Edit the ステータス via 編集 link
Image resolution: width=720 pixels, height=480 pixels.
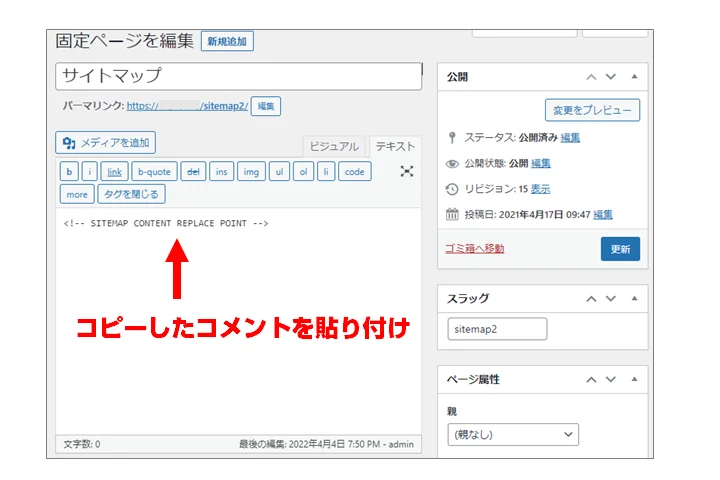tap(570, 137)
